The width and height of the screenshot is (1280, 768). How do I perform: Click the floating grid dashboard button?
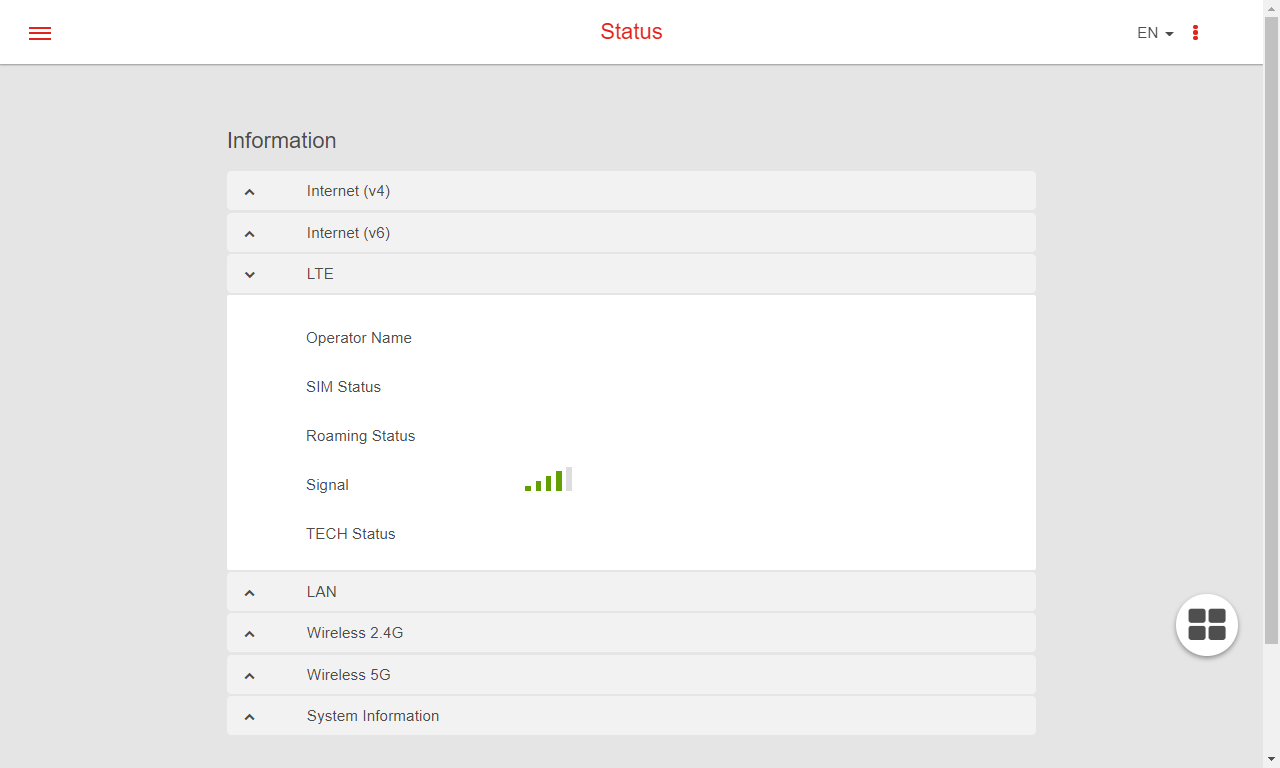pos(1207,625)
